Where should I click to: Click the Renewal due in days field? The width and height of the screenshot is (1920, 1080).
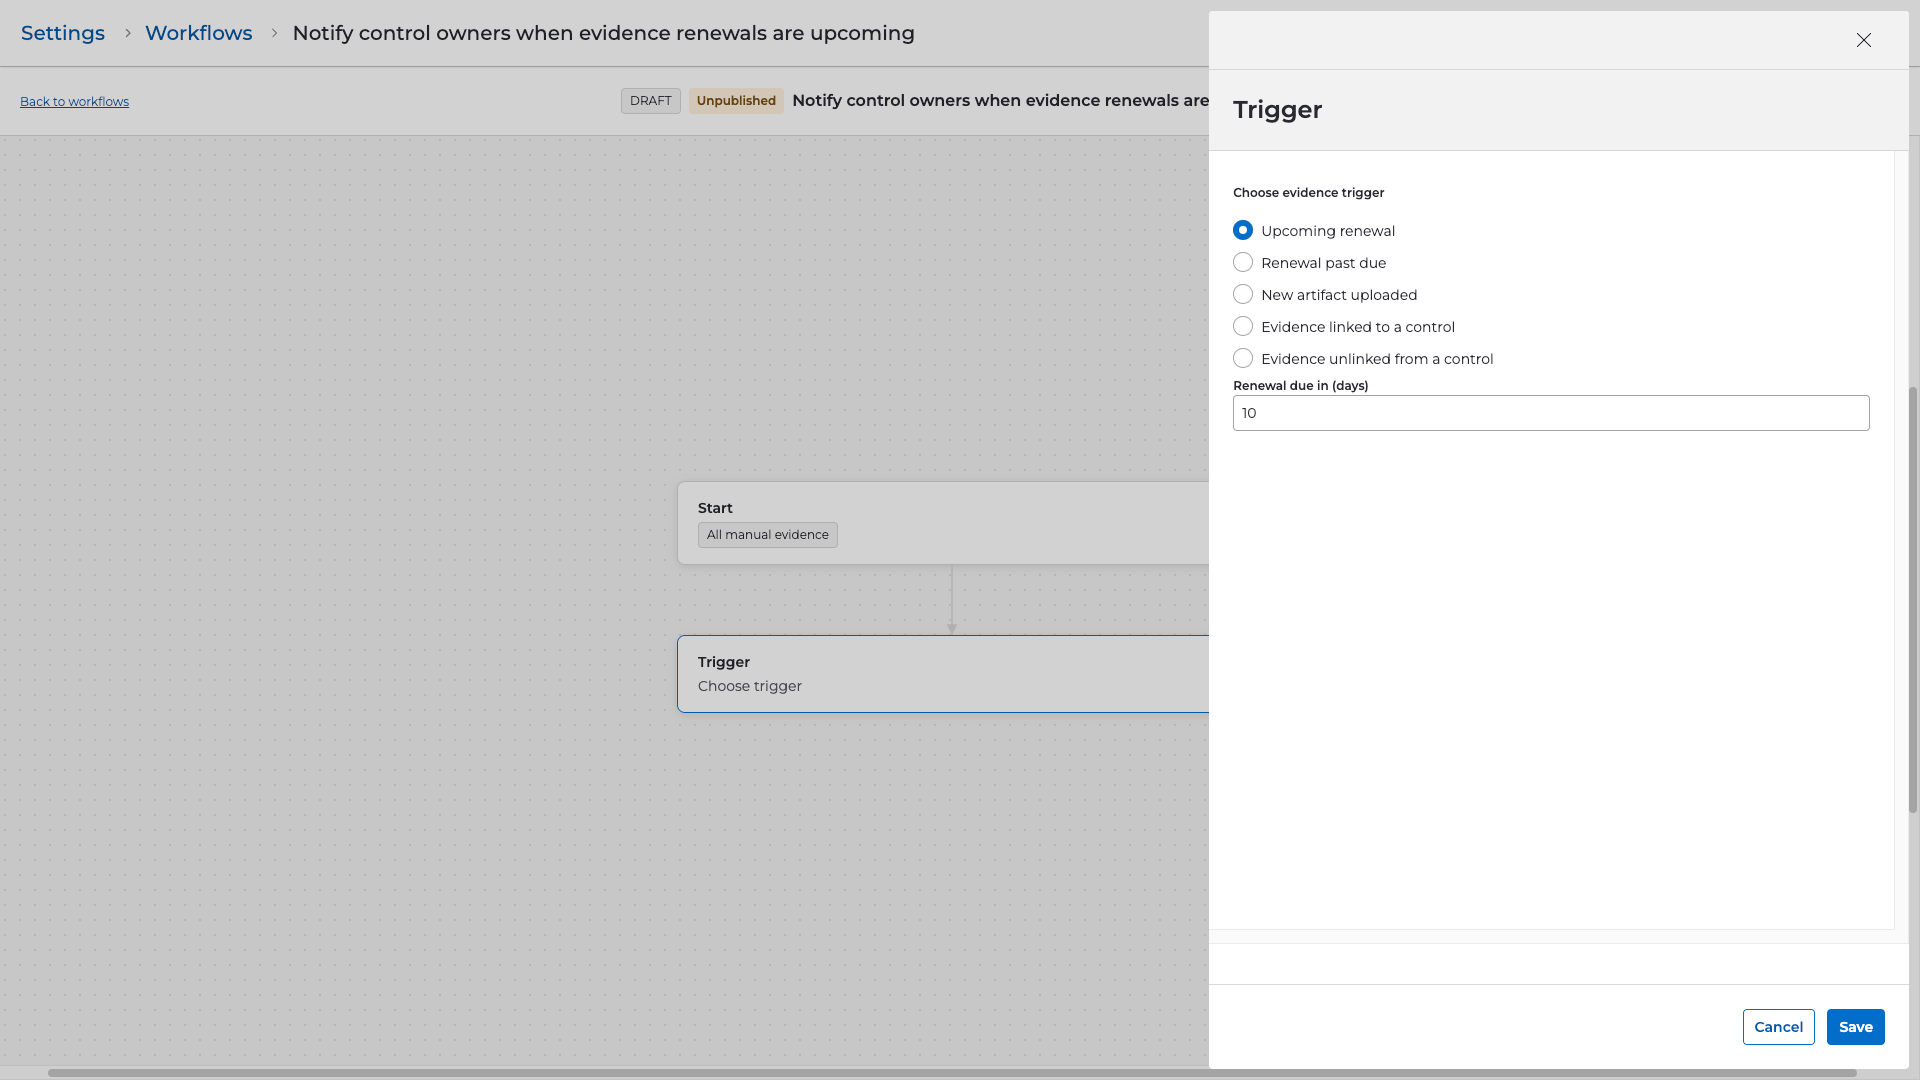[x=1550, y=413]
